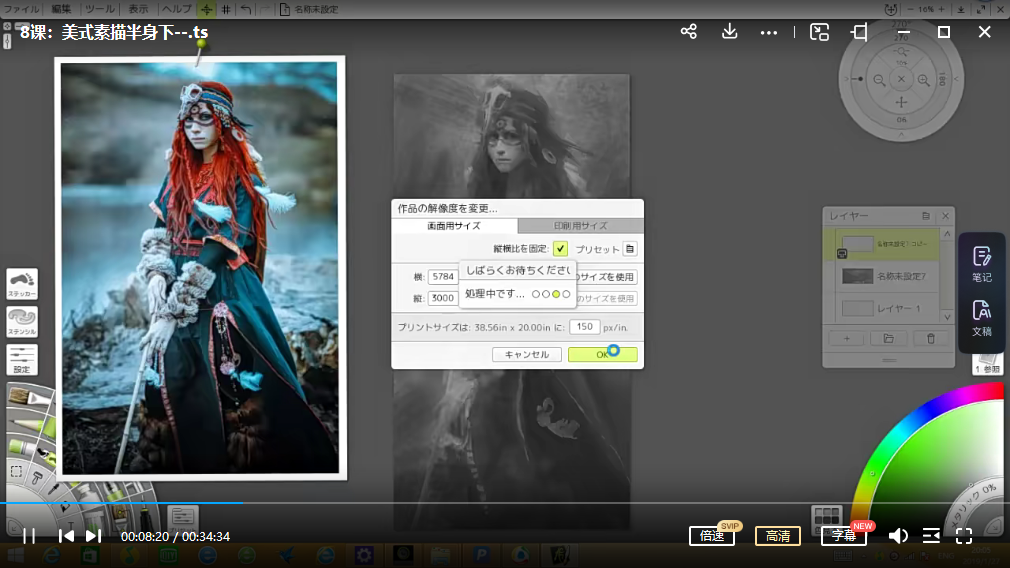
Task: Open the 笔记 notes side panel
Action: click(982, 264)
